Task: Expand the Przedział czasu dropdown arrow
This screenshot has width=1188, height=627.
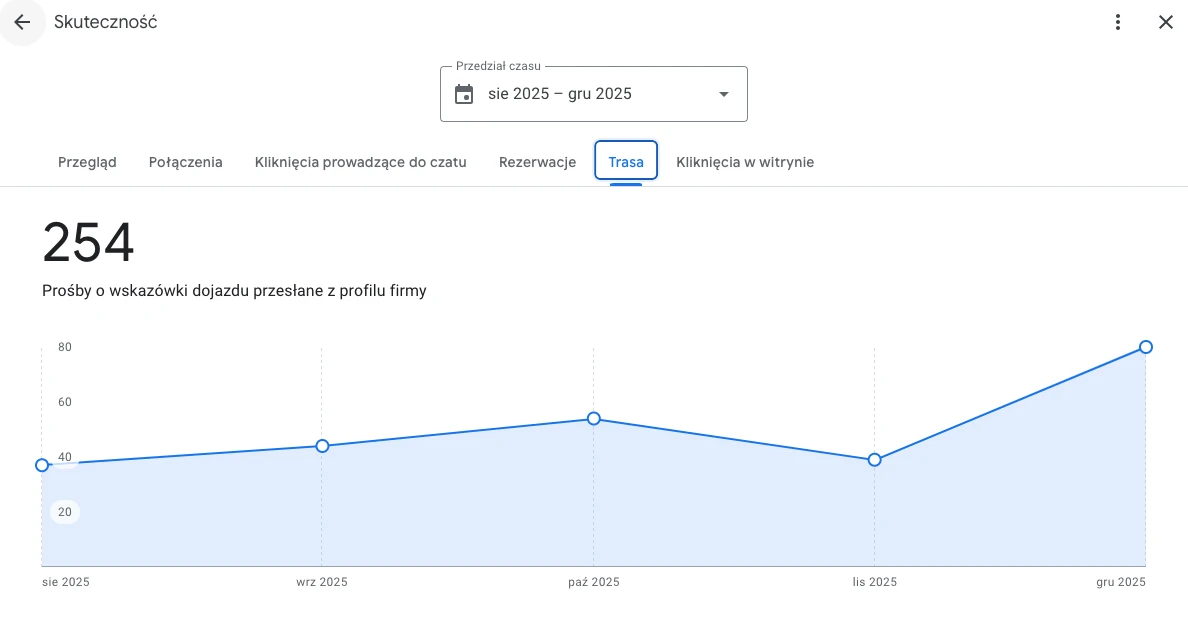Action: tap(724, 94)
